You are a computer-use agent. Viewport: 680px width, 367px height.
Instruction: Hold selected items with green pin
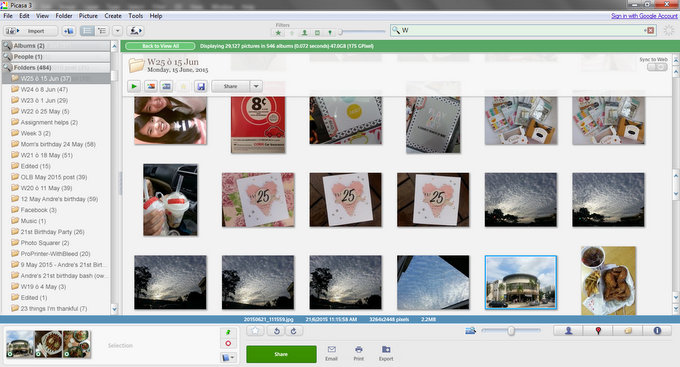tap(228, 332)
